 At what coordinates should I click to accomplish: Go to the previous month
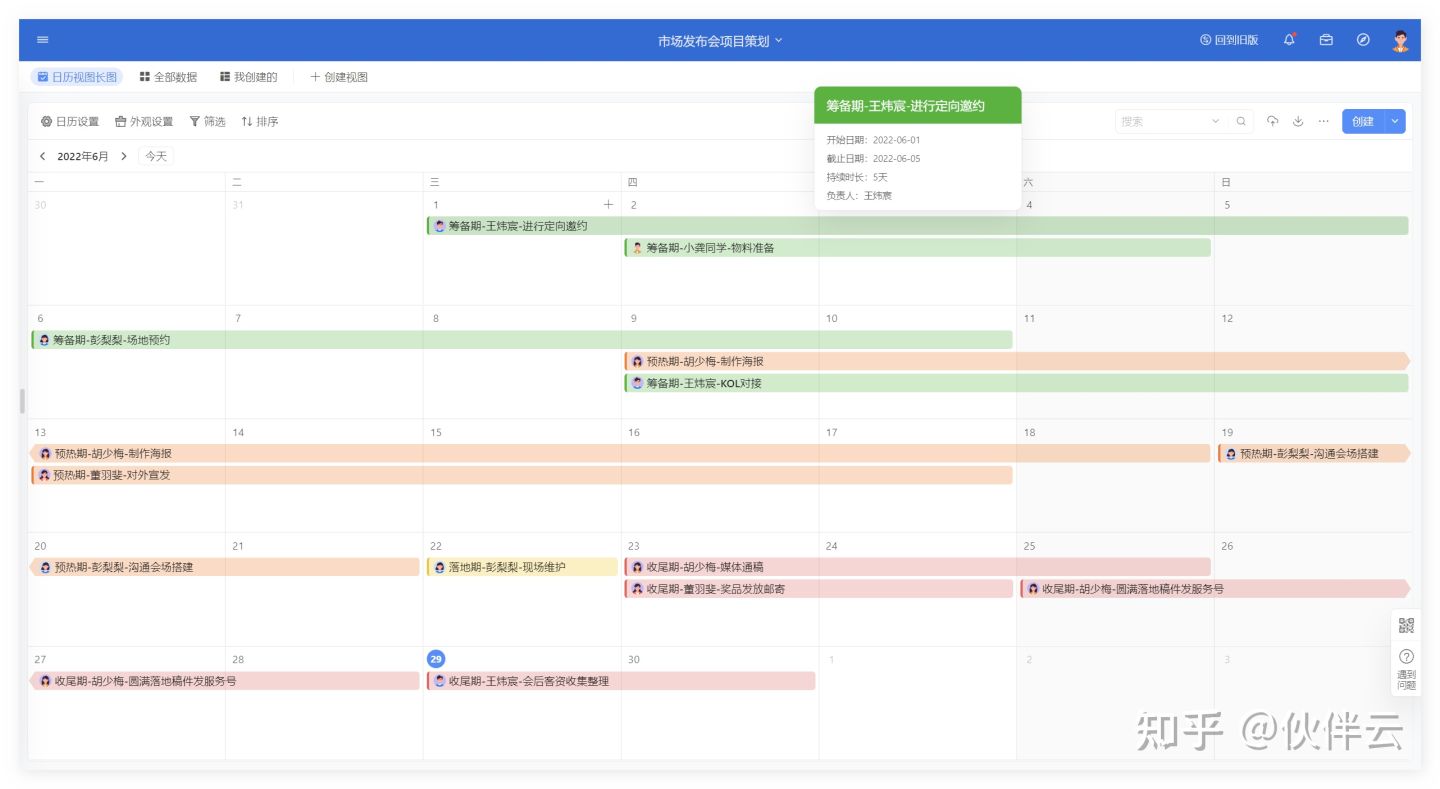(x=43, y=156)
